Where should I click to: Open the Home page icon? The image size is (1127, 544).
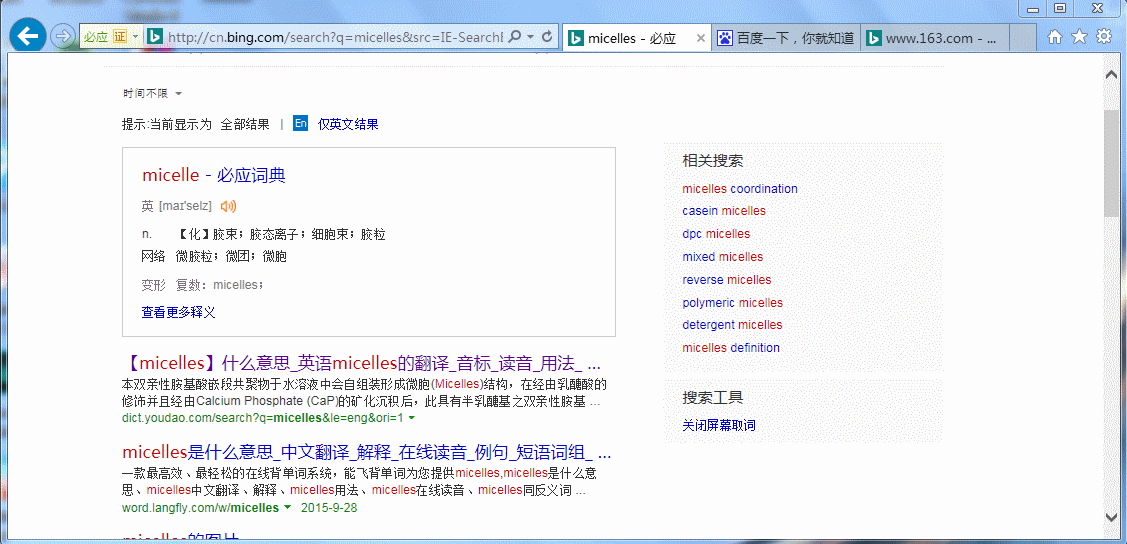pos(1055,37)
